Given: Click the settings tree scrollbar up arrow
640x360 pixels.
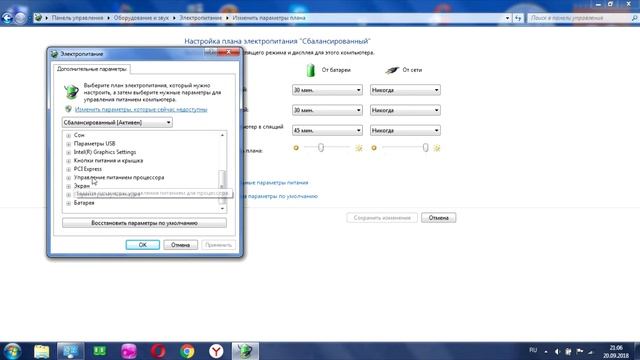Looking at the screenshot, I should click(222, 135).
